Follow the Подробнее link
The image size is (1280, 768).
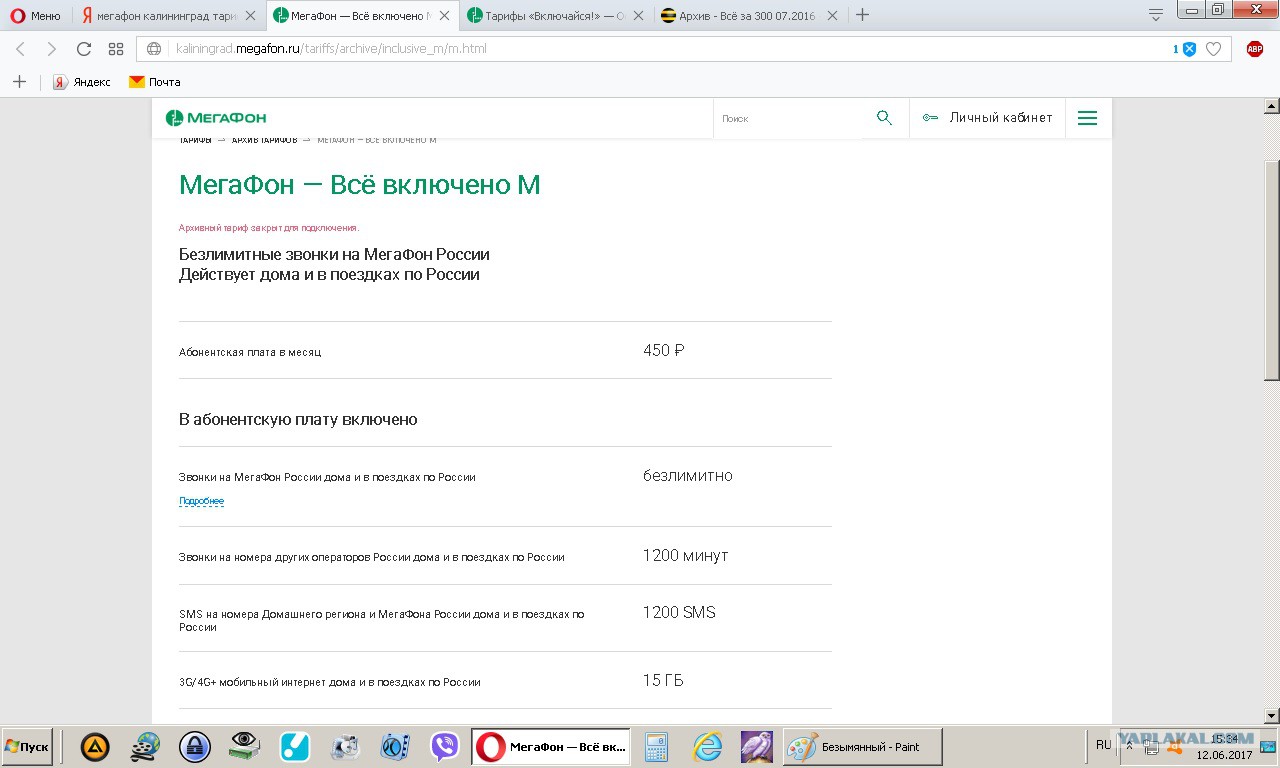click(x=201, y=501)
